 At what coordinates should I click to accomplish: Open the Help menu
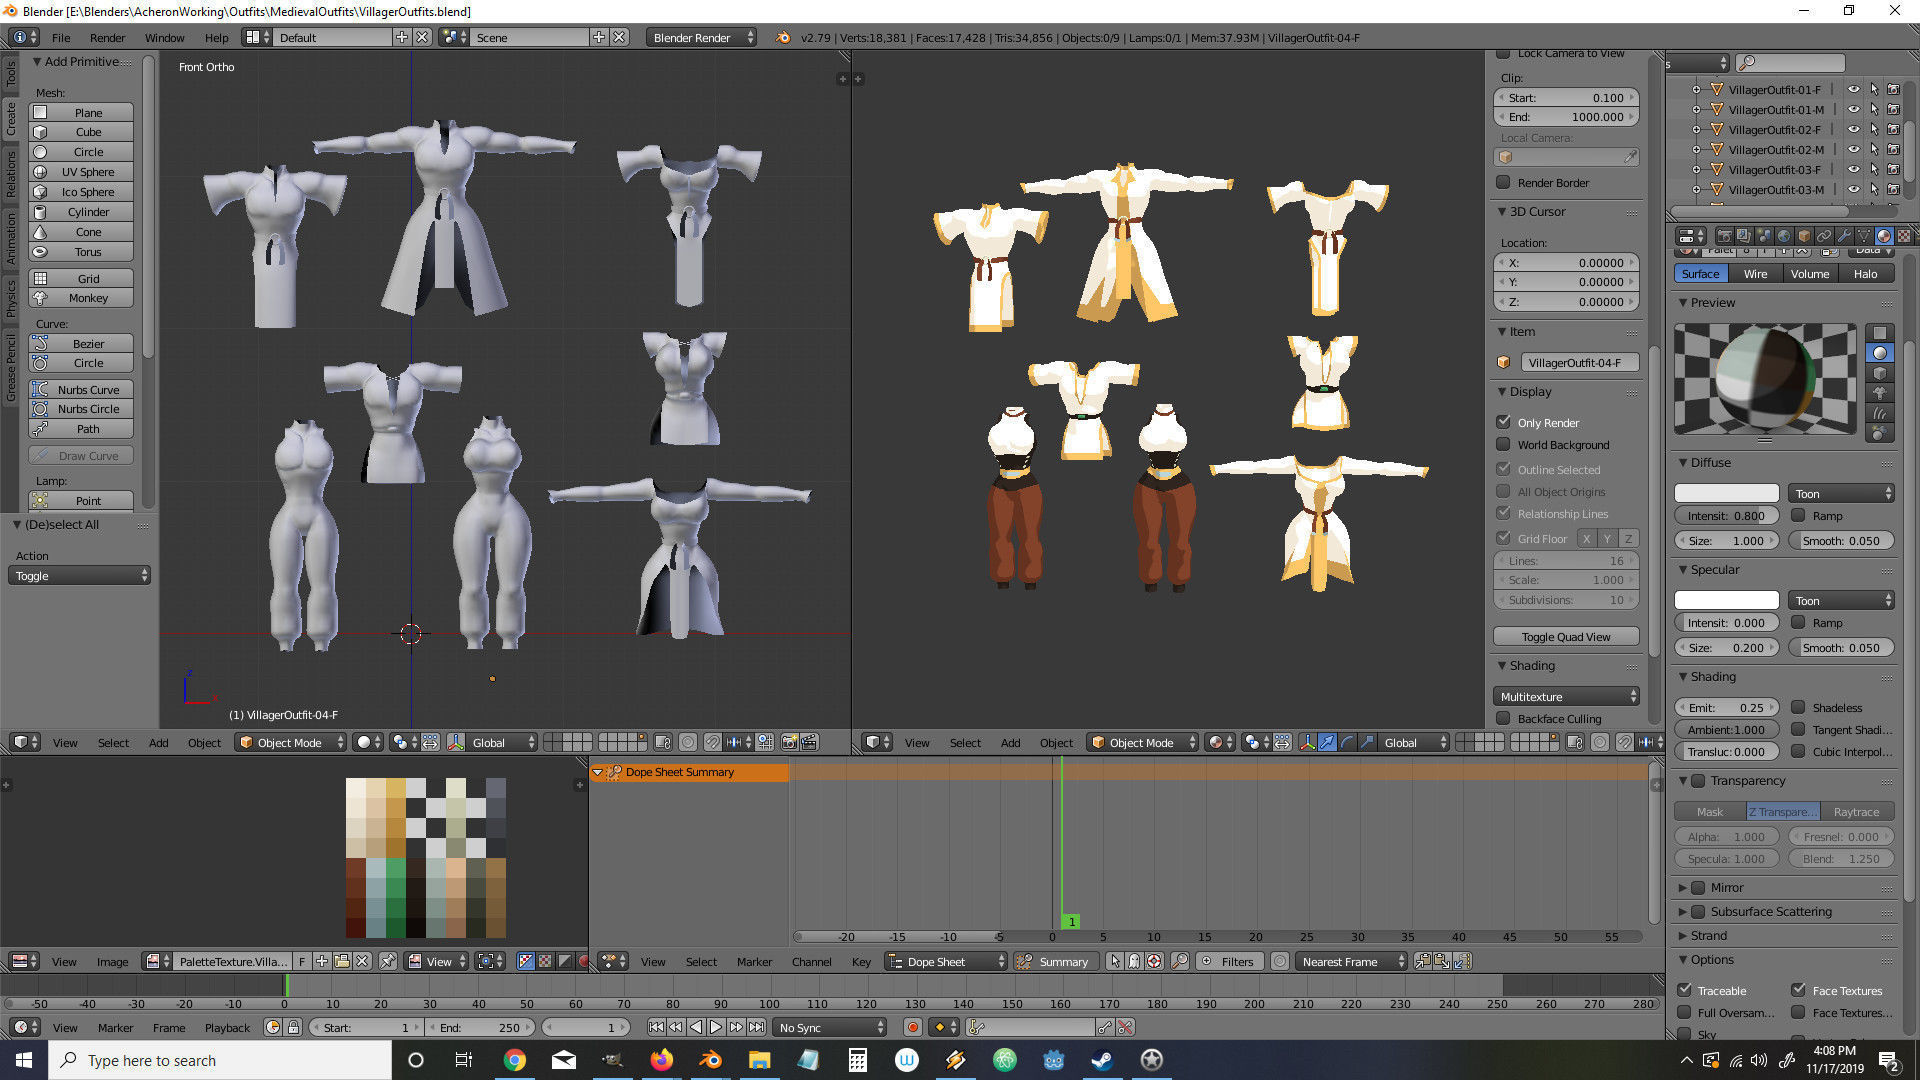[216, 37]
